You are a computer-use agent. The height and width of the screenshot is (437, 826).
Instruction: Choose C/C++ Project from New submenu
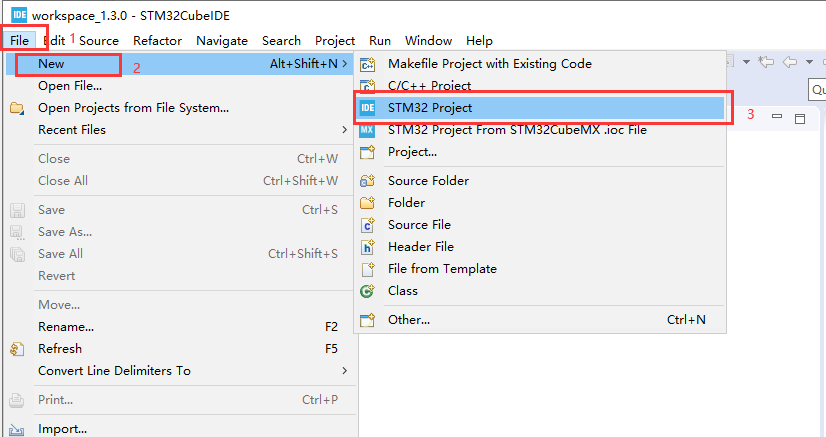pyautogui.click(x=429, y=86)
